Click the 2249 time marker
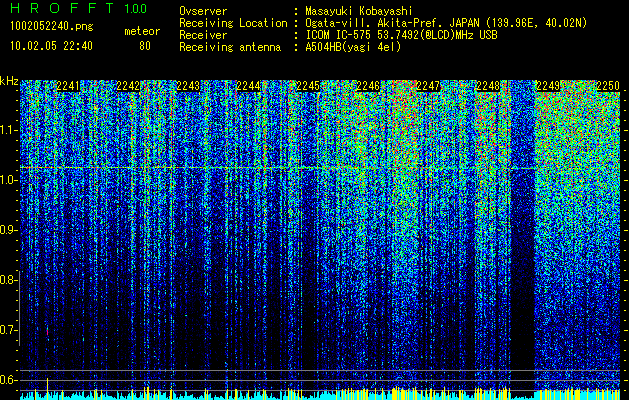The image size is (629, 400). point(548,86)
